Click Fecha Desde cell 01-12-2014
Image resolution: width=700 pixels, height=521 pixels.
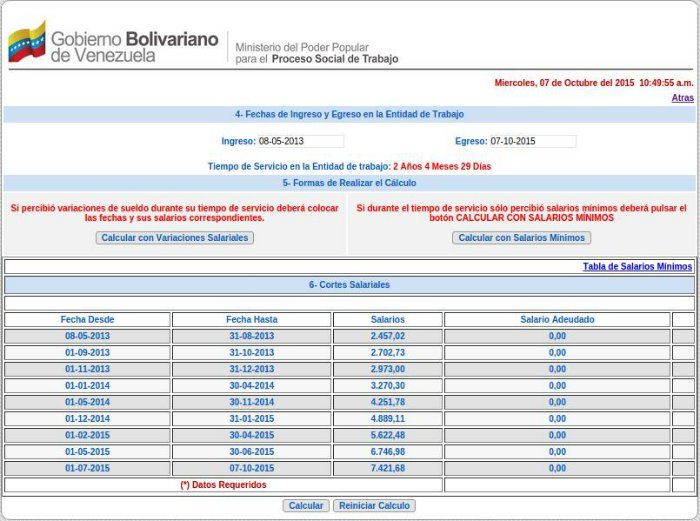(x=88, y=419)
